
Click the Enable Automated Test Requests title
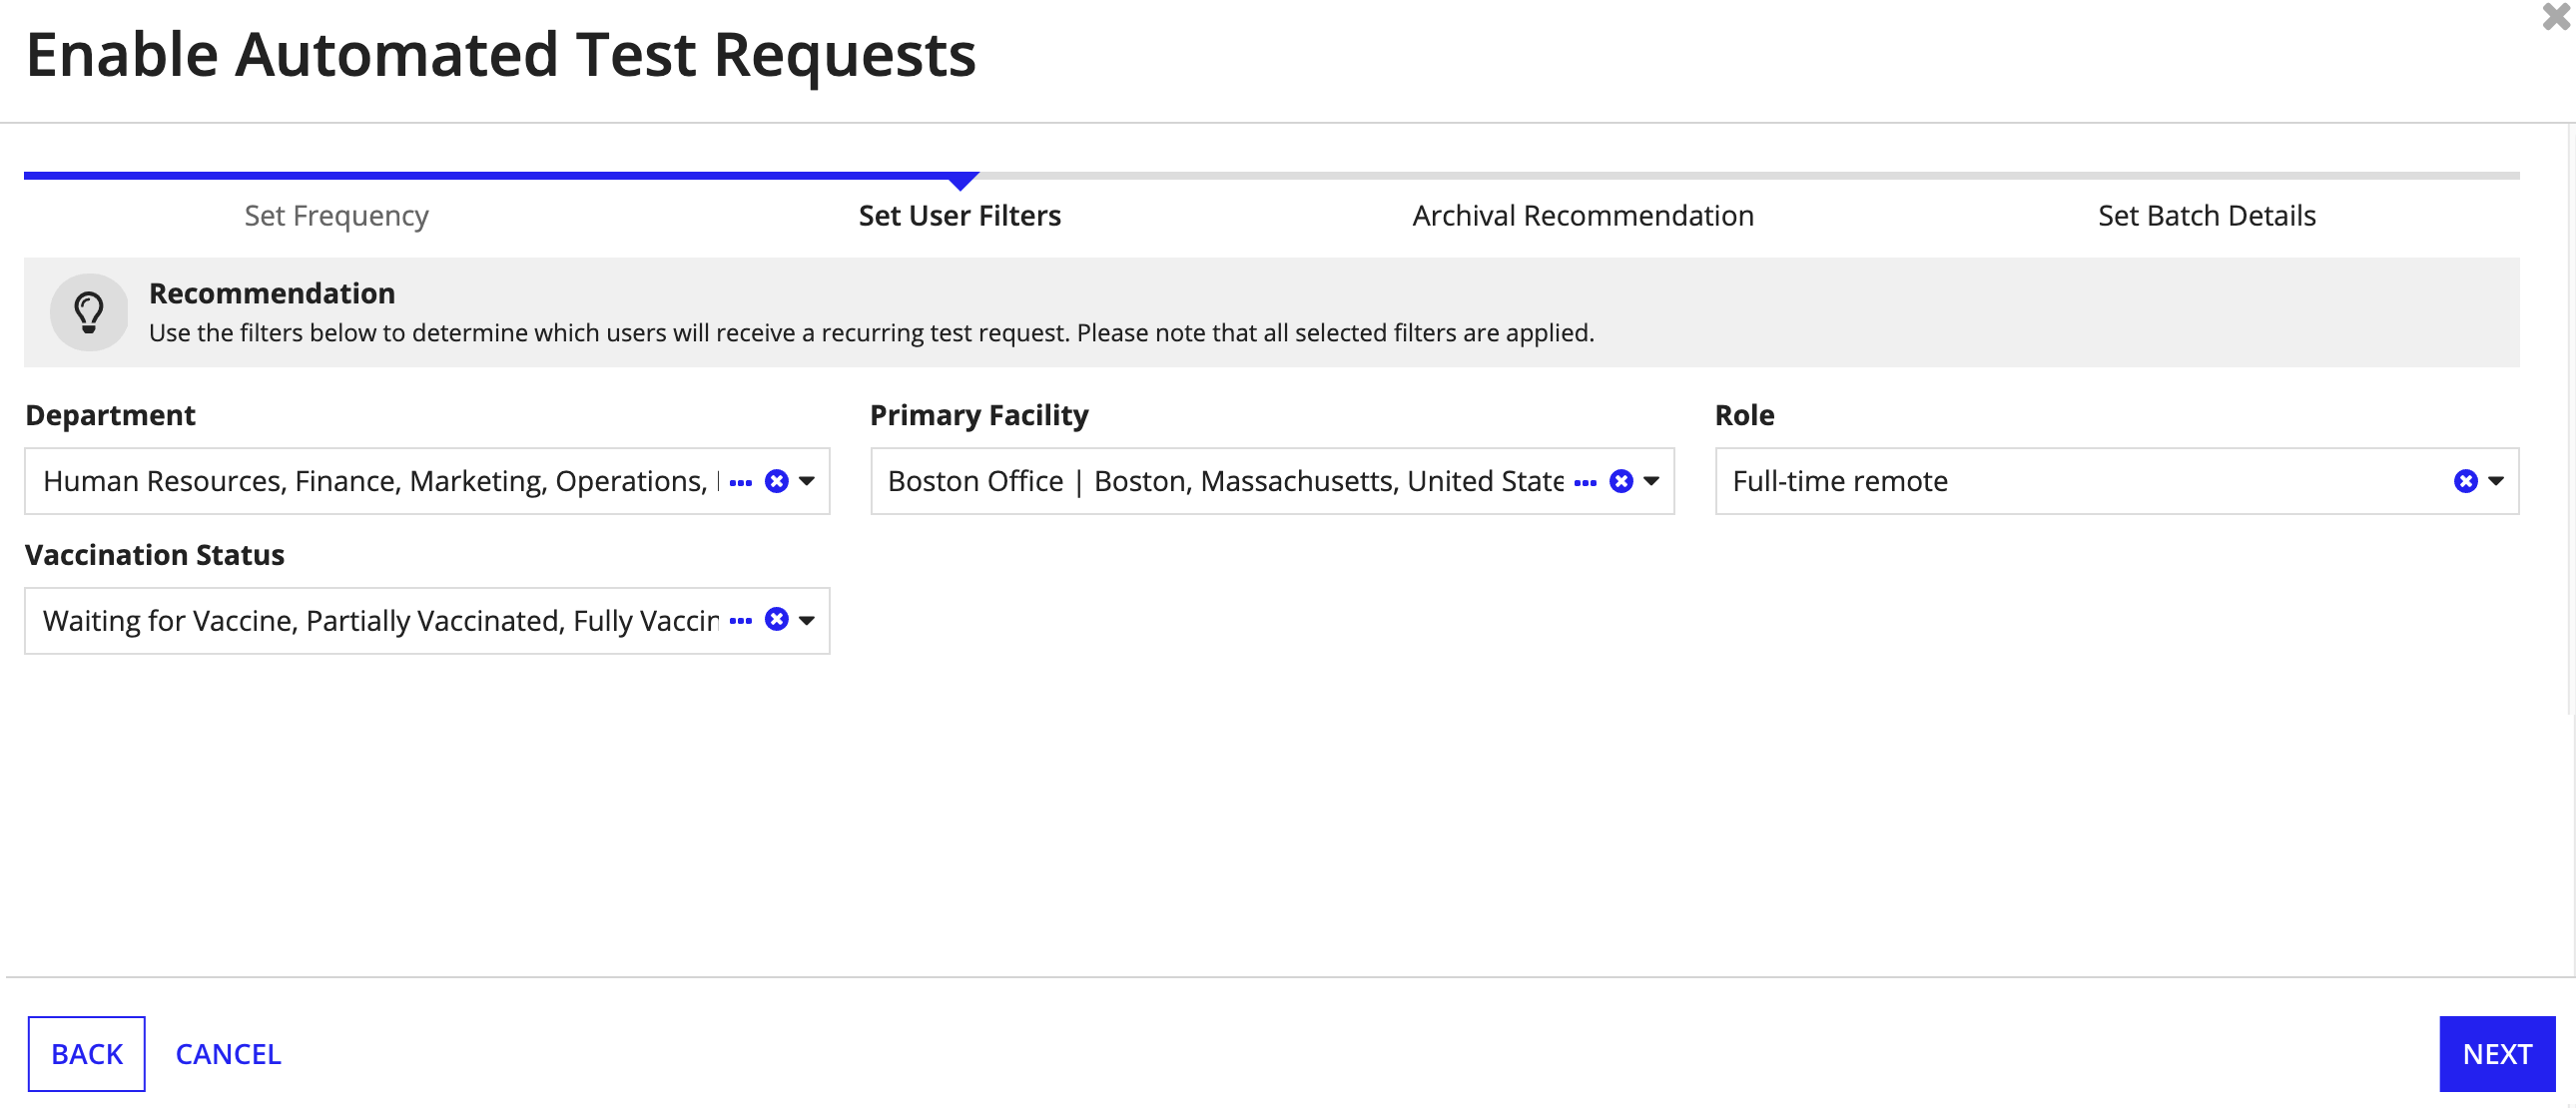click(x=500, y=54)
